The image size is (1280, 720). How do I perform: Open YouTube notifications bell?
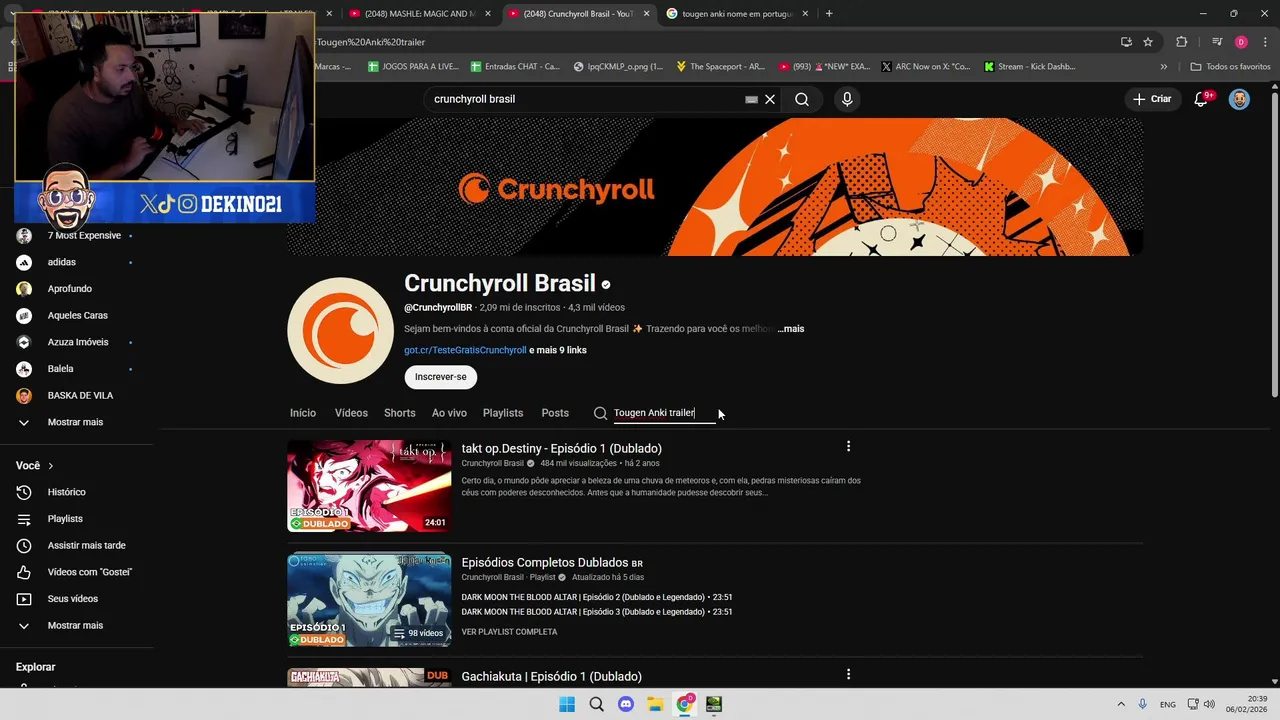point(1202,99)
